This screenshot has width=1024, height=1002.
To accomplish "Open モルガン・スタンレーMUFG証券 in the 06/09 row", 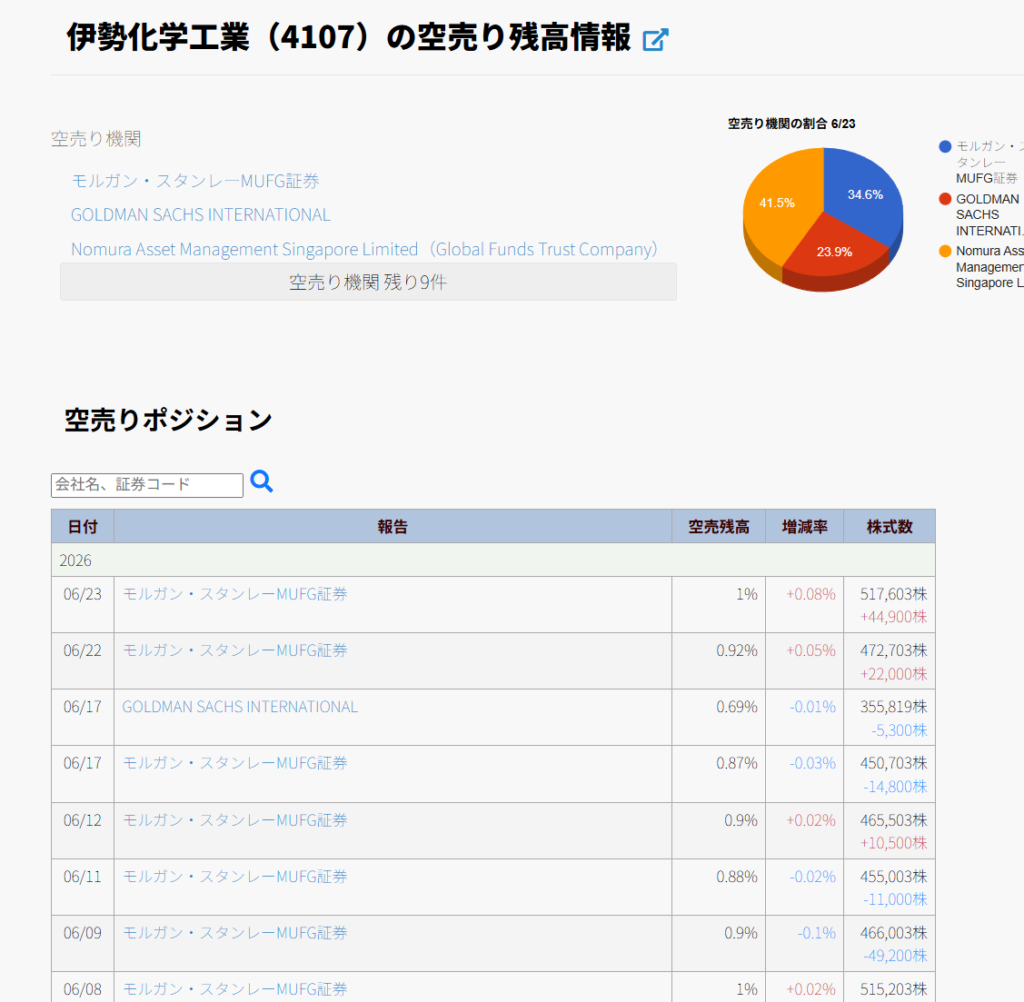I will click(235, 933).
